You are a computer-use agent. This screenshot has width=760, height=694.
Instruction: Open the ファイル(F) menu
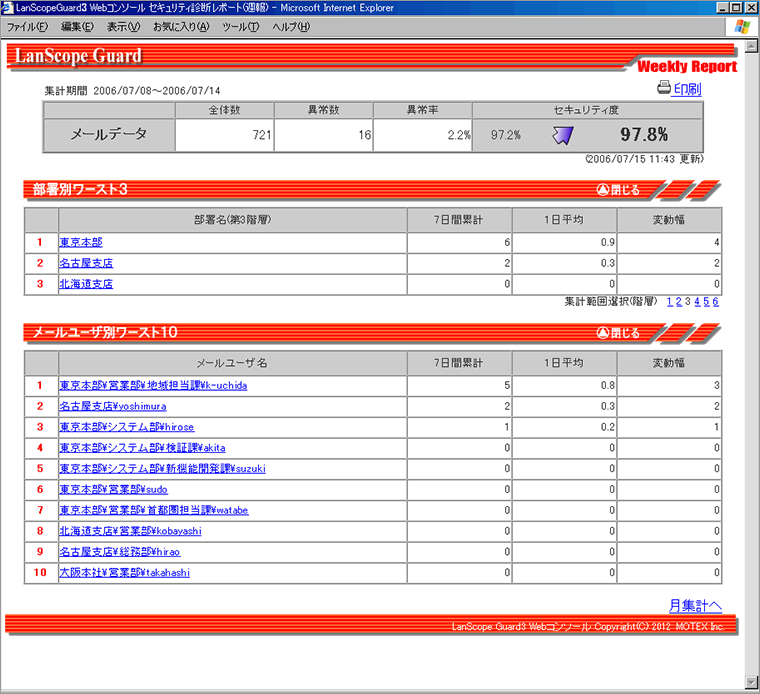[x=27, y=27]
